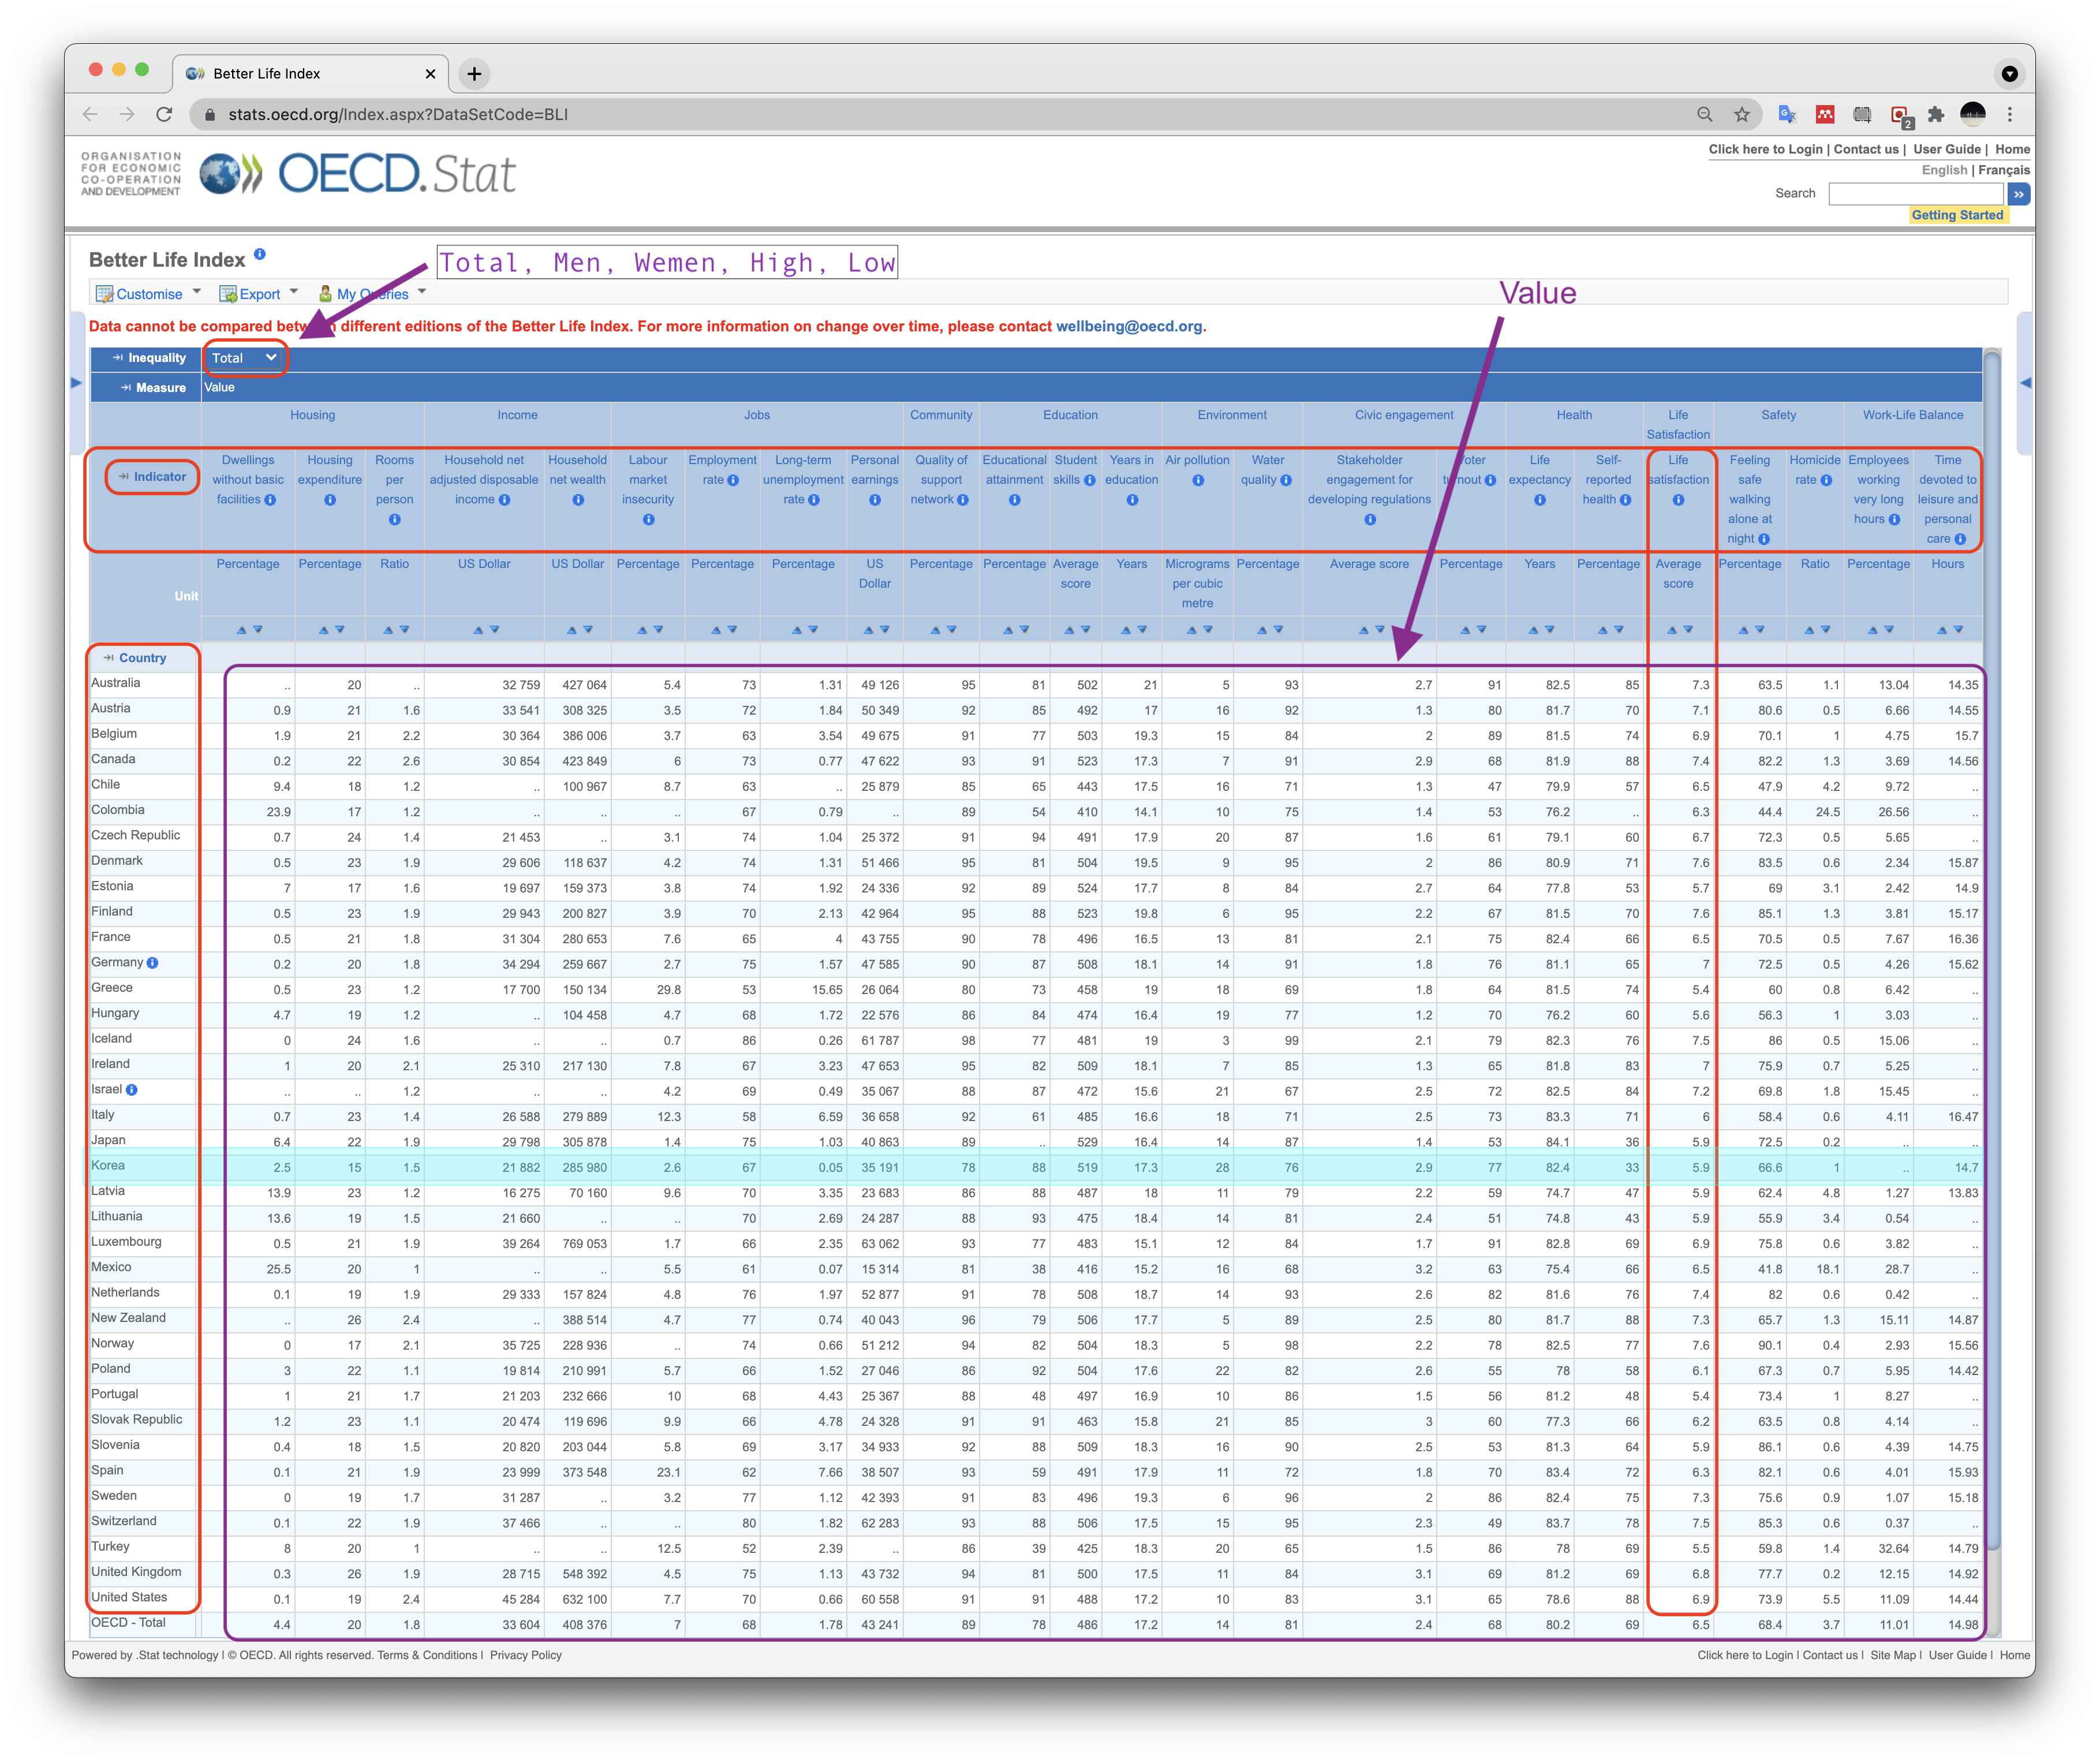Sort Employment rate column descending

pos(732,630)
